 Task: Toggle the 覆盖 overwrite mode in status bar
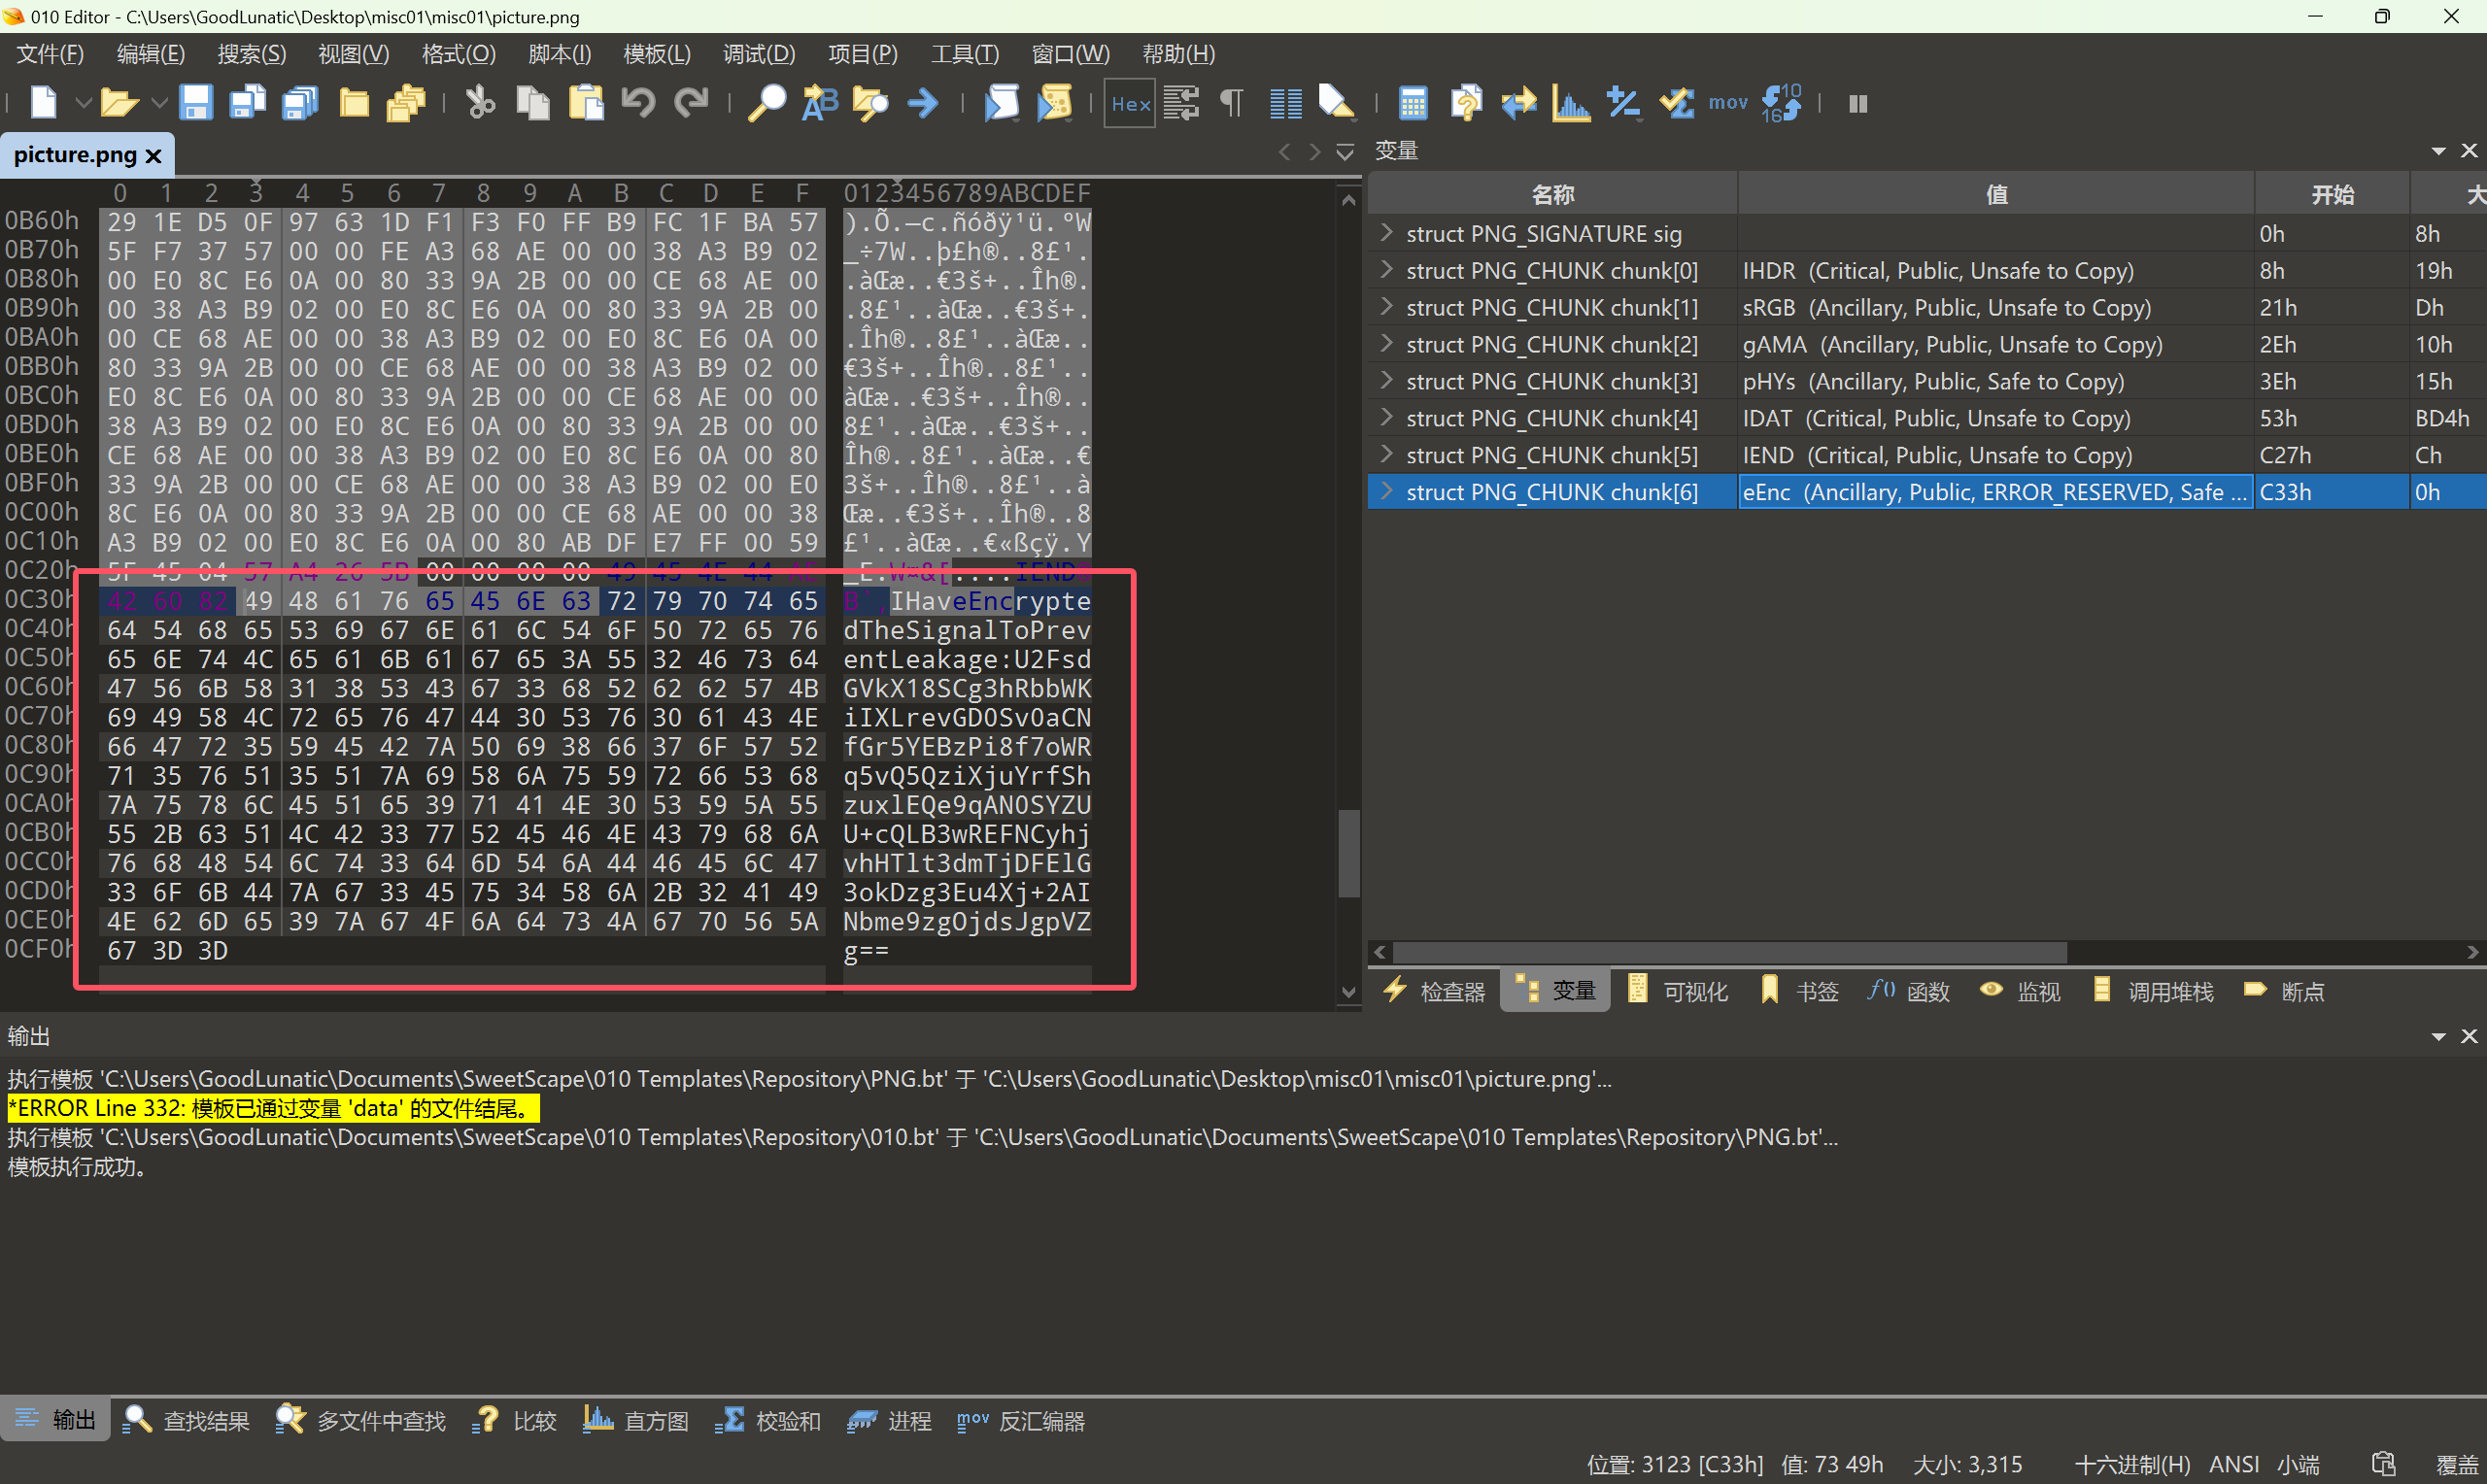[2457, 1464]
